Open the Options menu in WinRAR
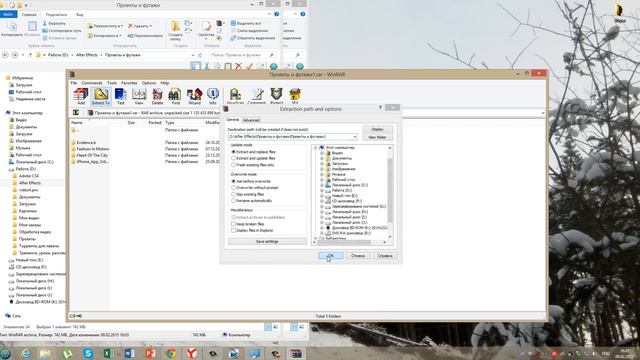 pos(149,83)
